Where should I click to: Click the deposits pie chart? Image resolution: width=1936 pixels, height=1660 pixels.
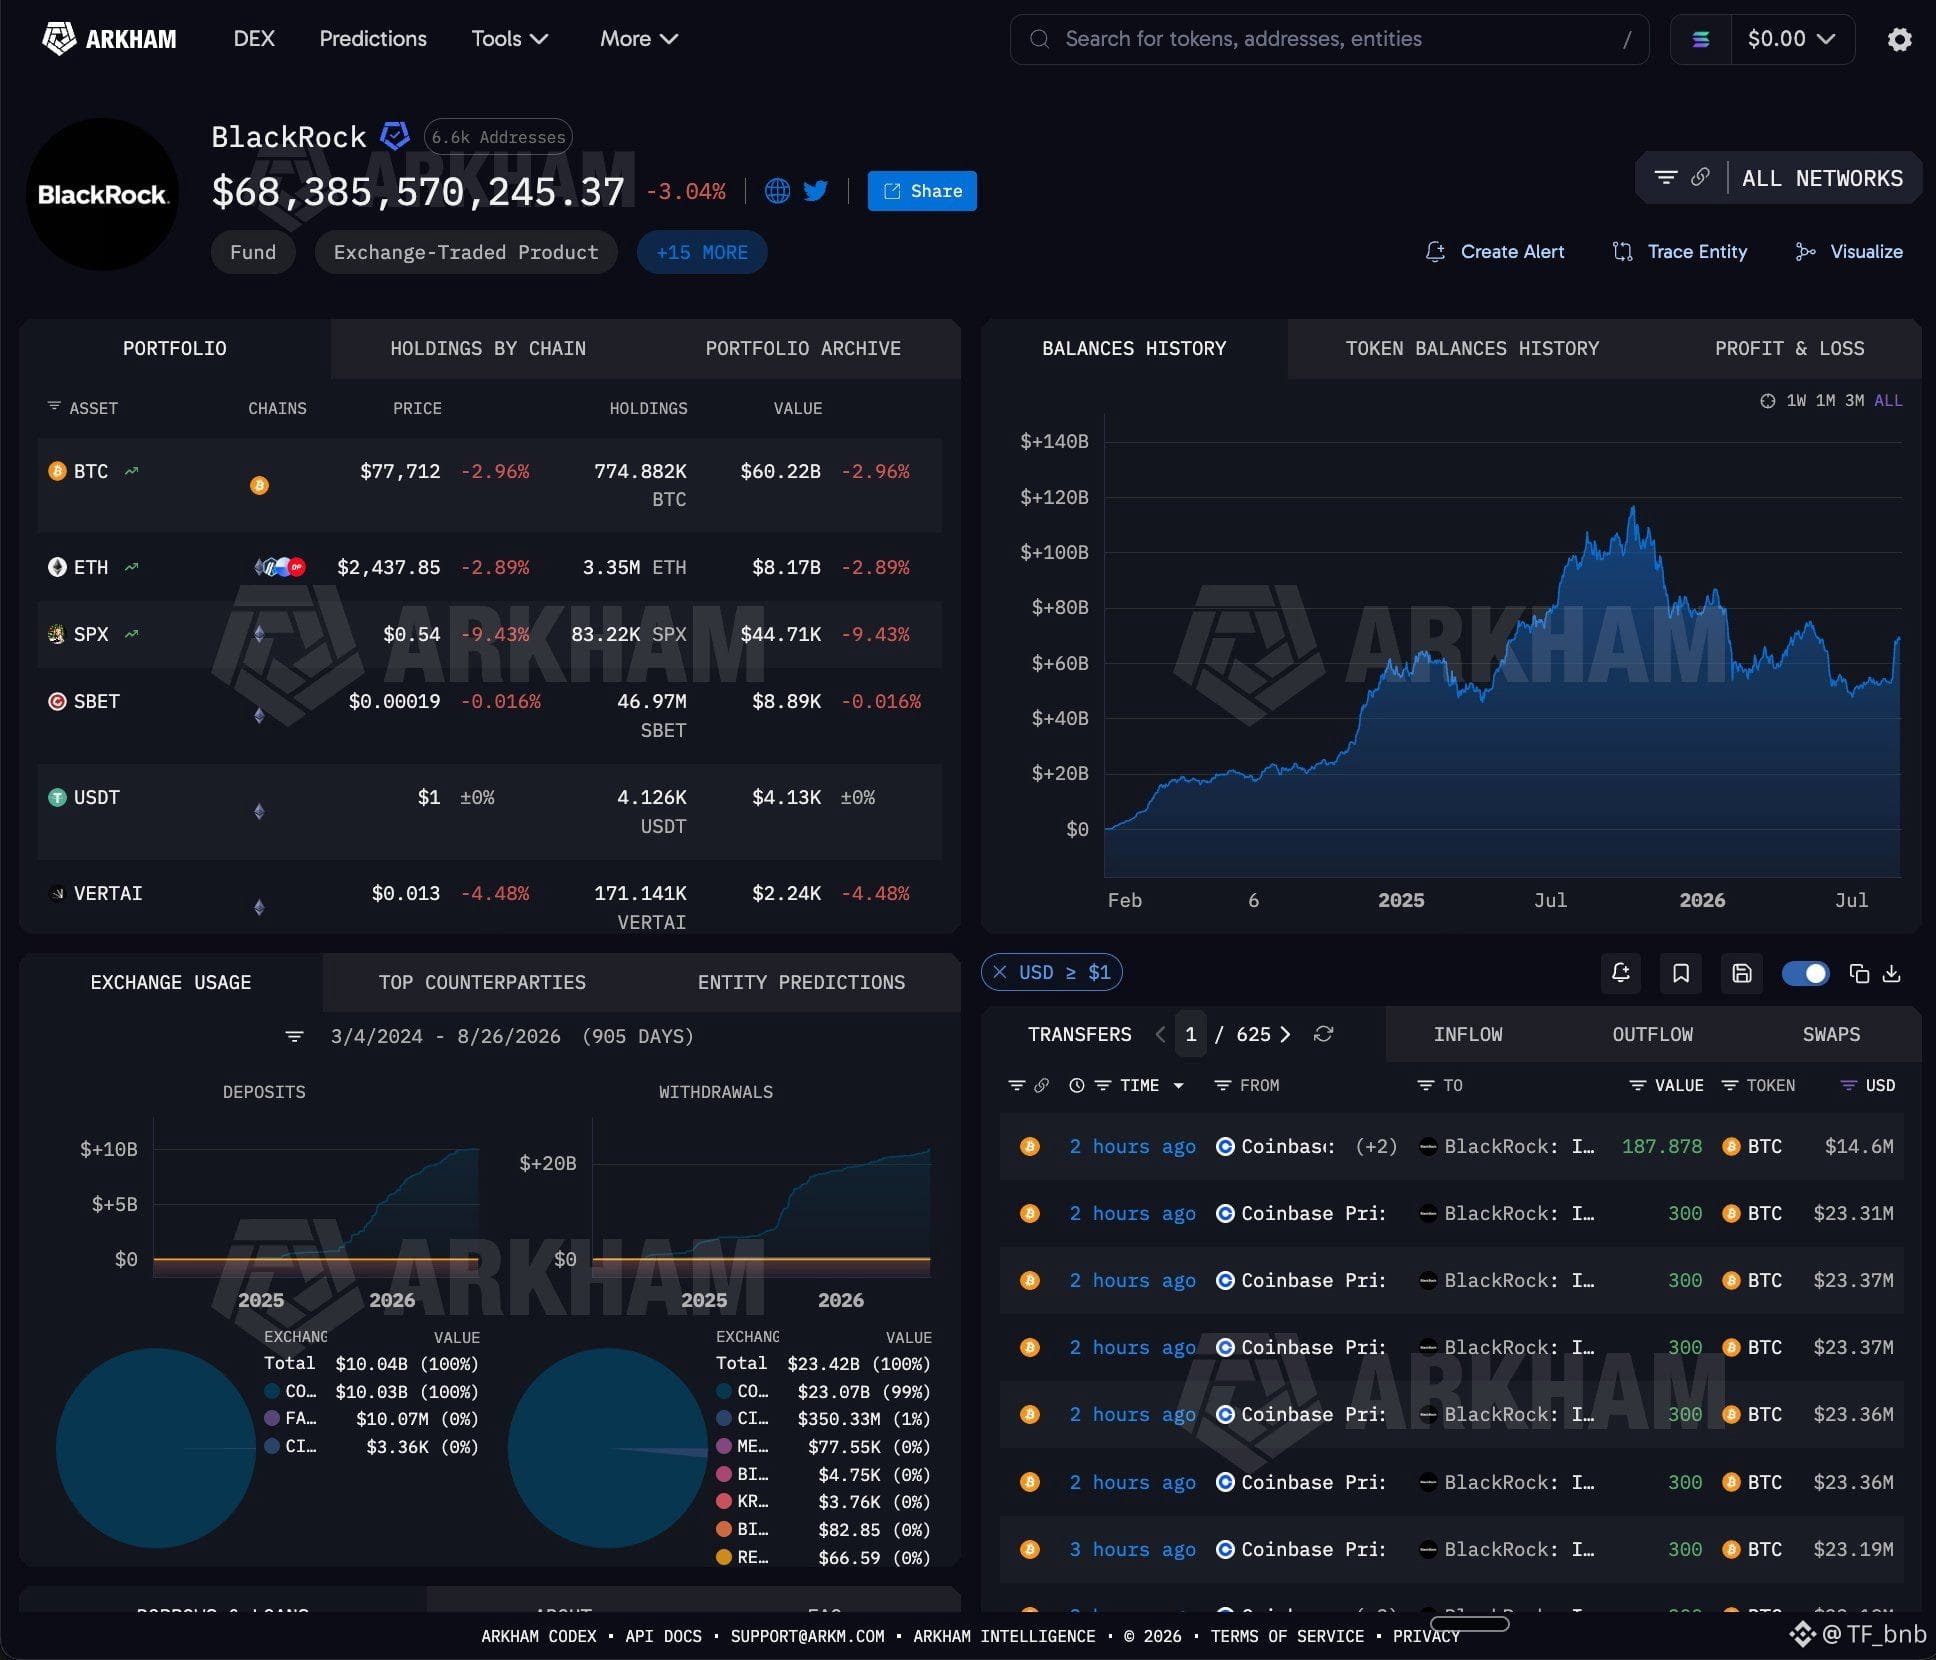pyautogui.click(x=156, y=1448)
